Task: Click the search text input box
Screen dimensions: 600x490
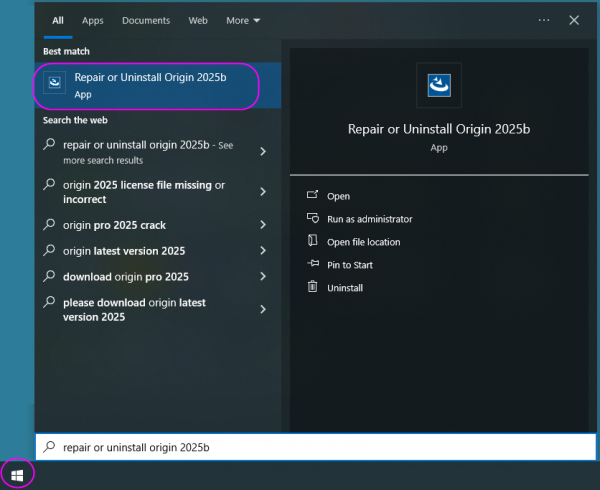Action: click(x=300, y=448)
